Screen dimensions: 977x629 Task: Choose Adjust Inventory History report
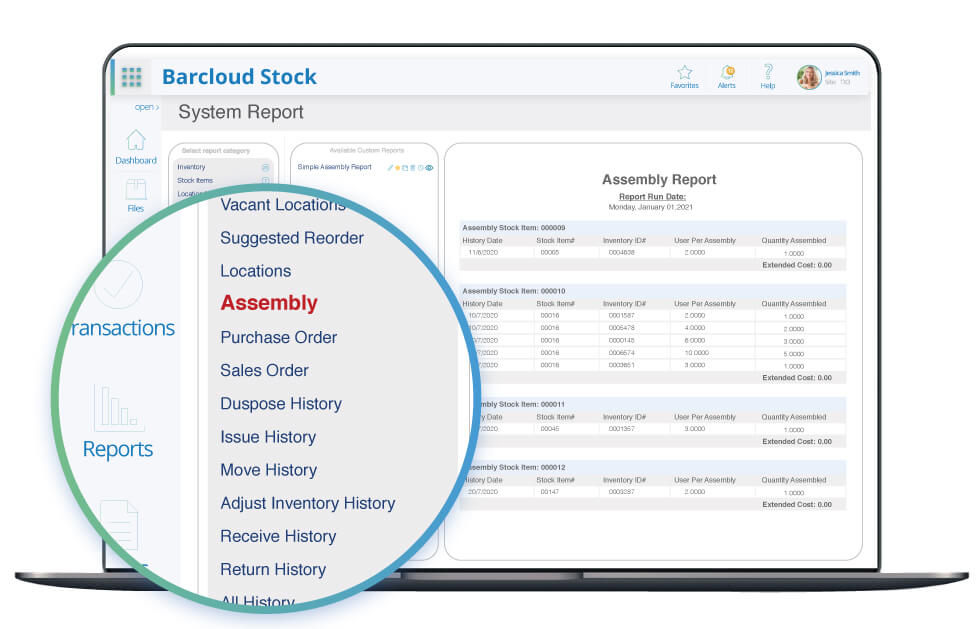click(x=308, y=503)
